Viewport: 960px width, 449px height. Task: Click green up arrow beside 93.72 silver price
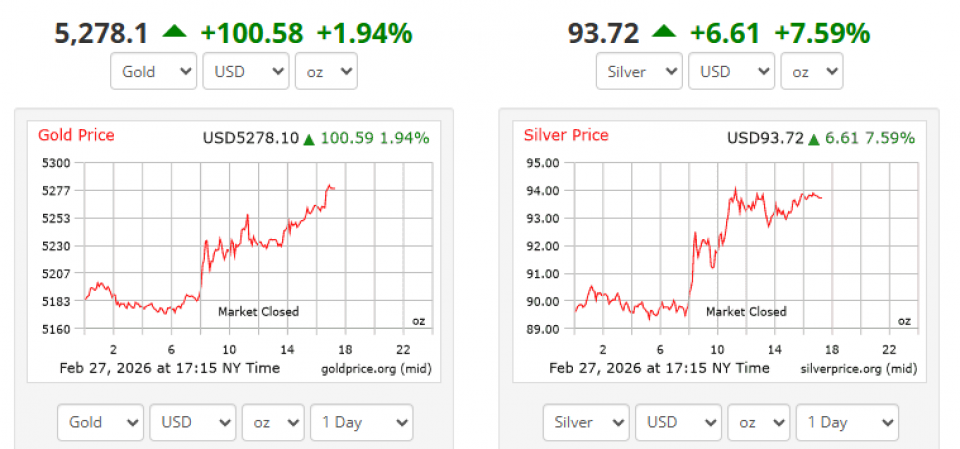(664, 32)
